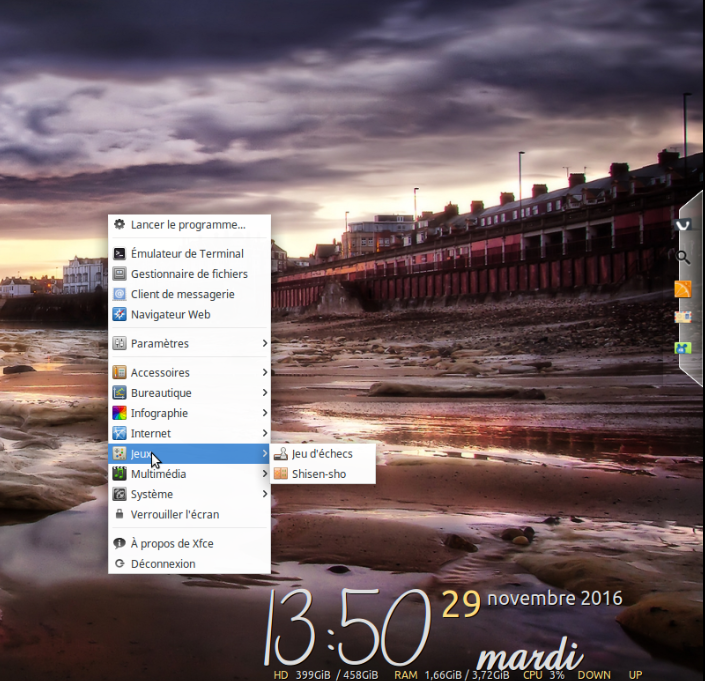Click the HD 399GiB usage readout
The image size is (705, 681).
coord(326,675)
